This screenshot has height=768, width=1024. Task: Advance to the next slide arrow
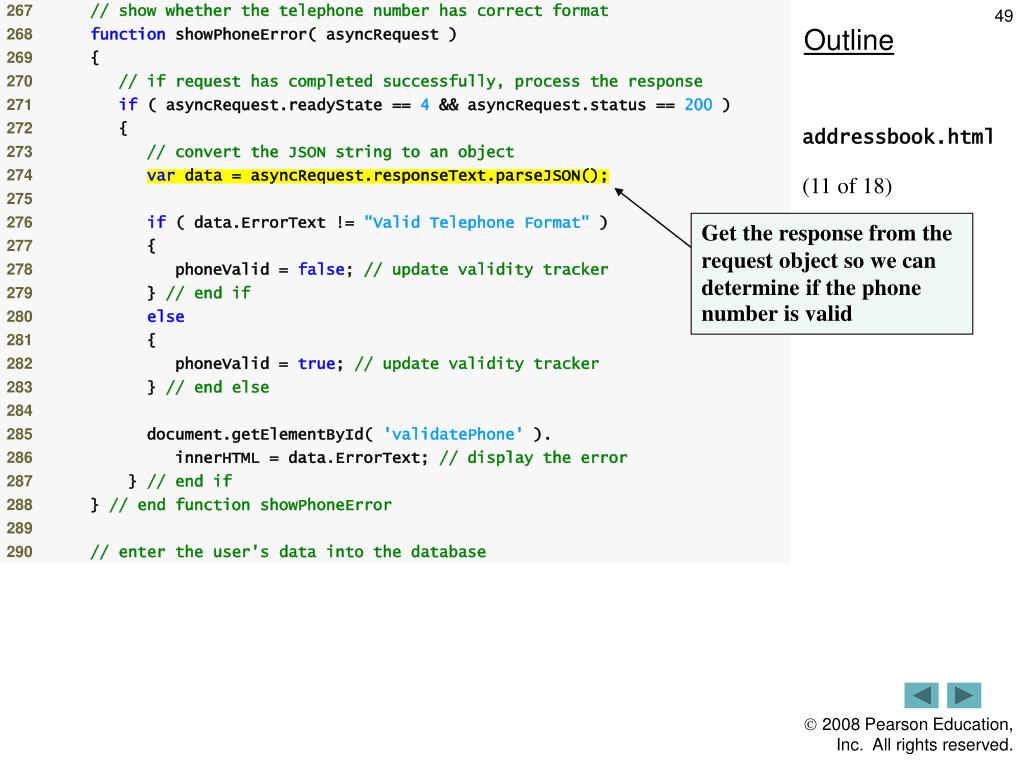[x=964, y=695]
